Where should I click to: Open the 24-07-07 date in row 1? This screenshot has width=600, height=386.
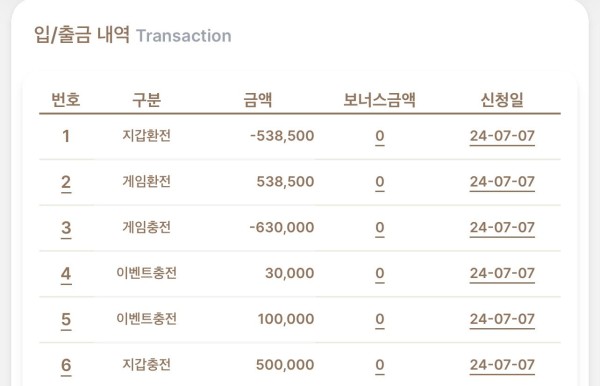pos(502,136)
